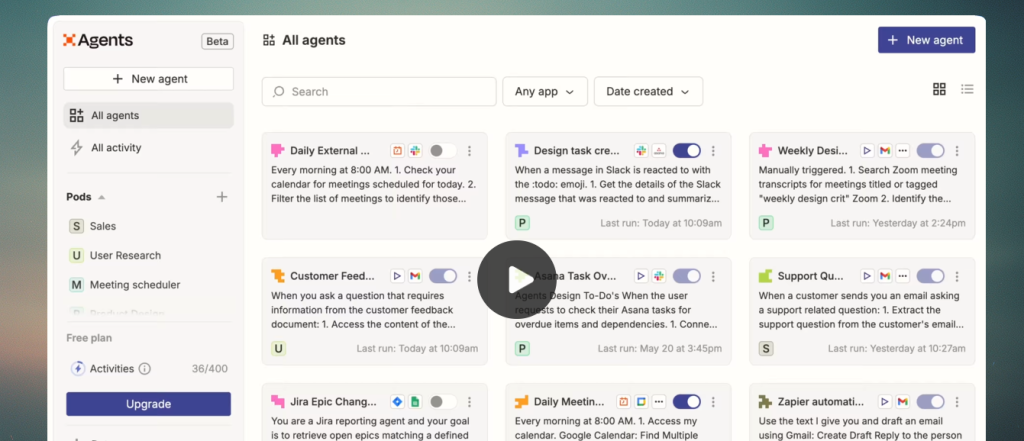Open more options for Weekly Design agent
Screen dimensions: 1024x441
pos(957,151)
